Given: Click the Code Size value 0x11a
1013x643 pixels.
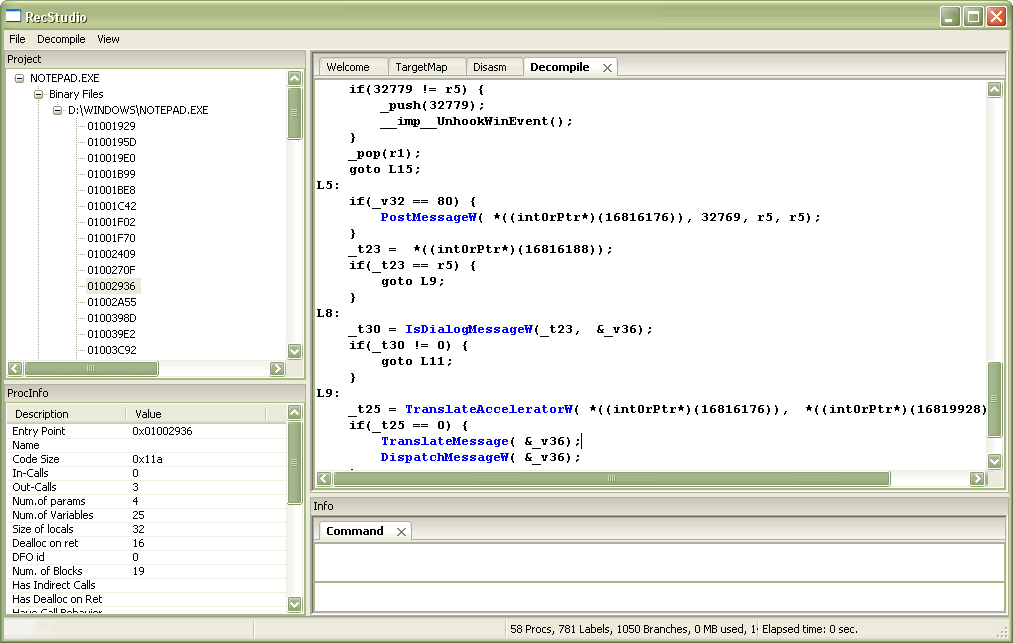Looking at the screenshot, I should [x=147, y=459].
